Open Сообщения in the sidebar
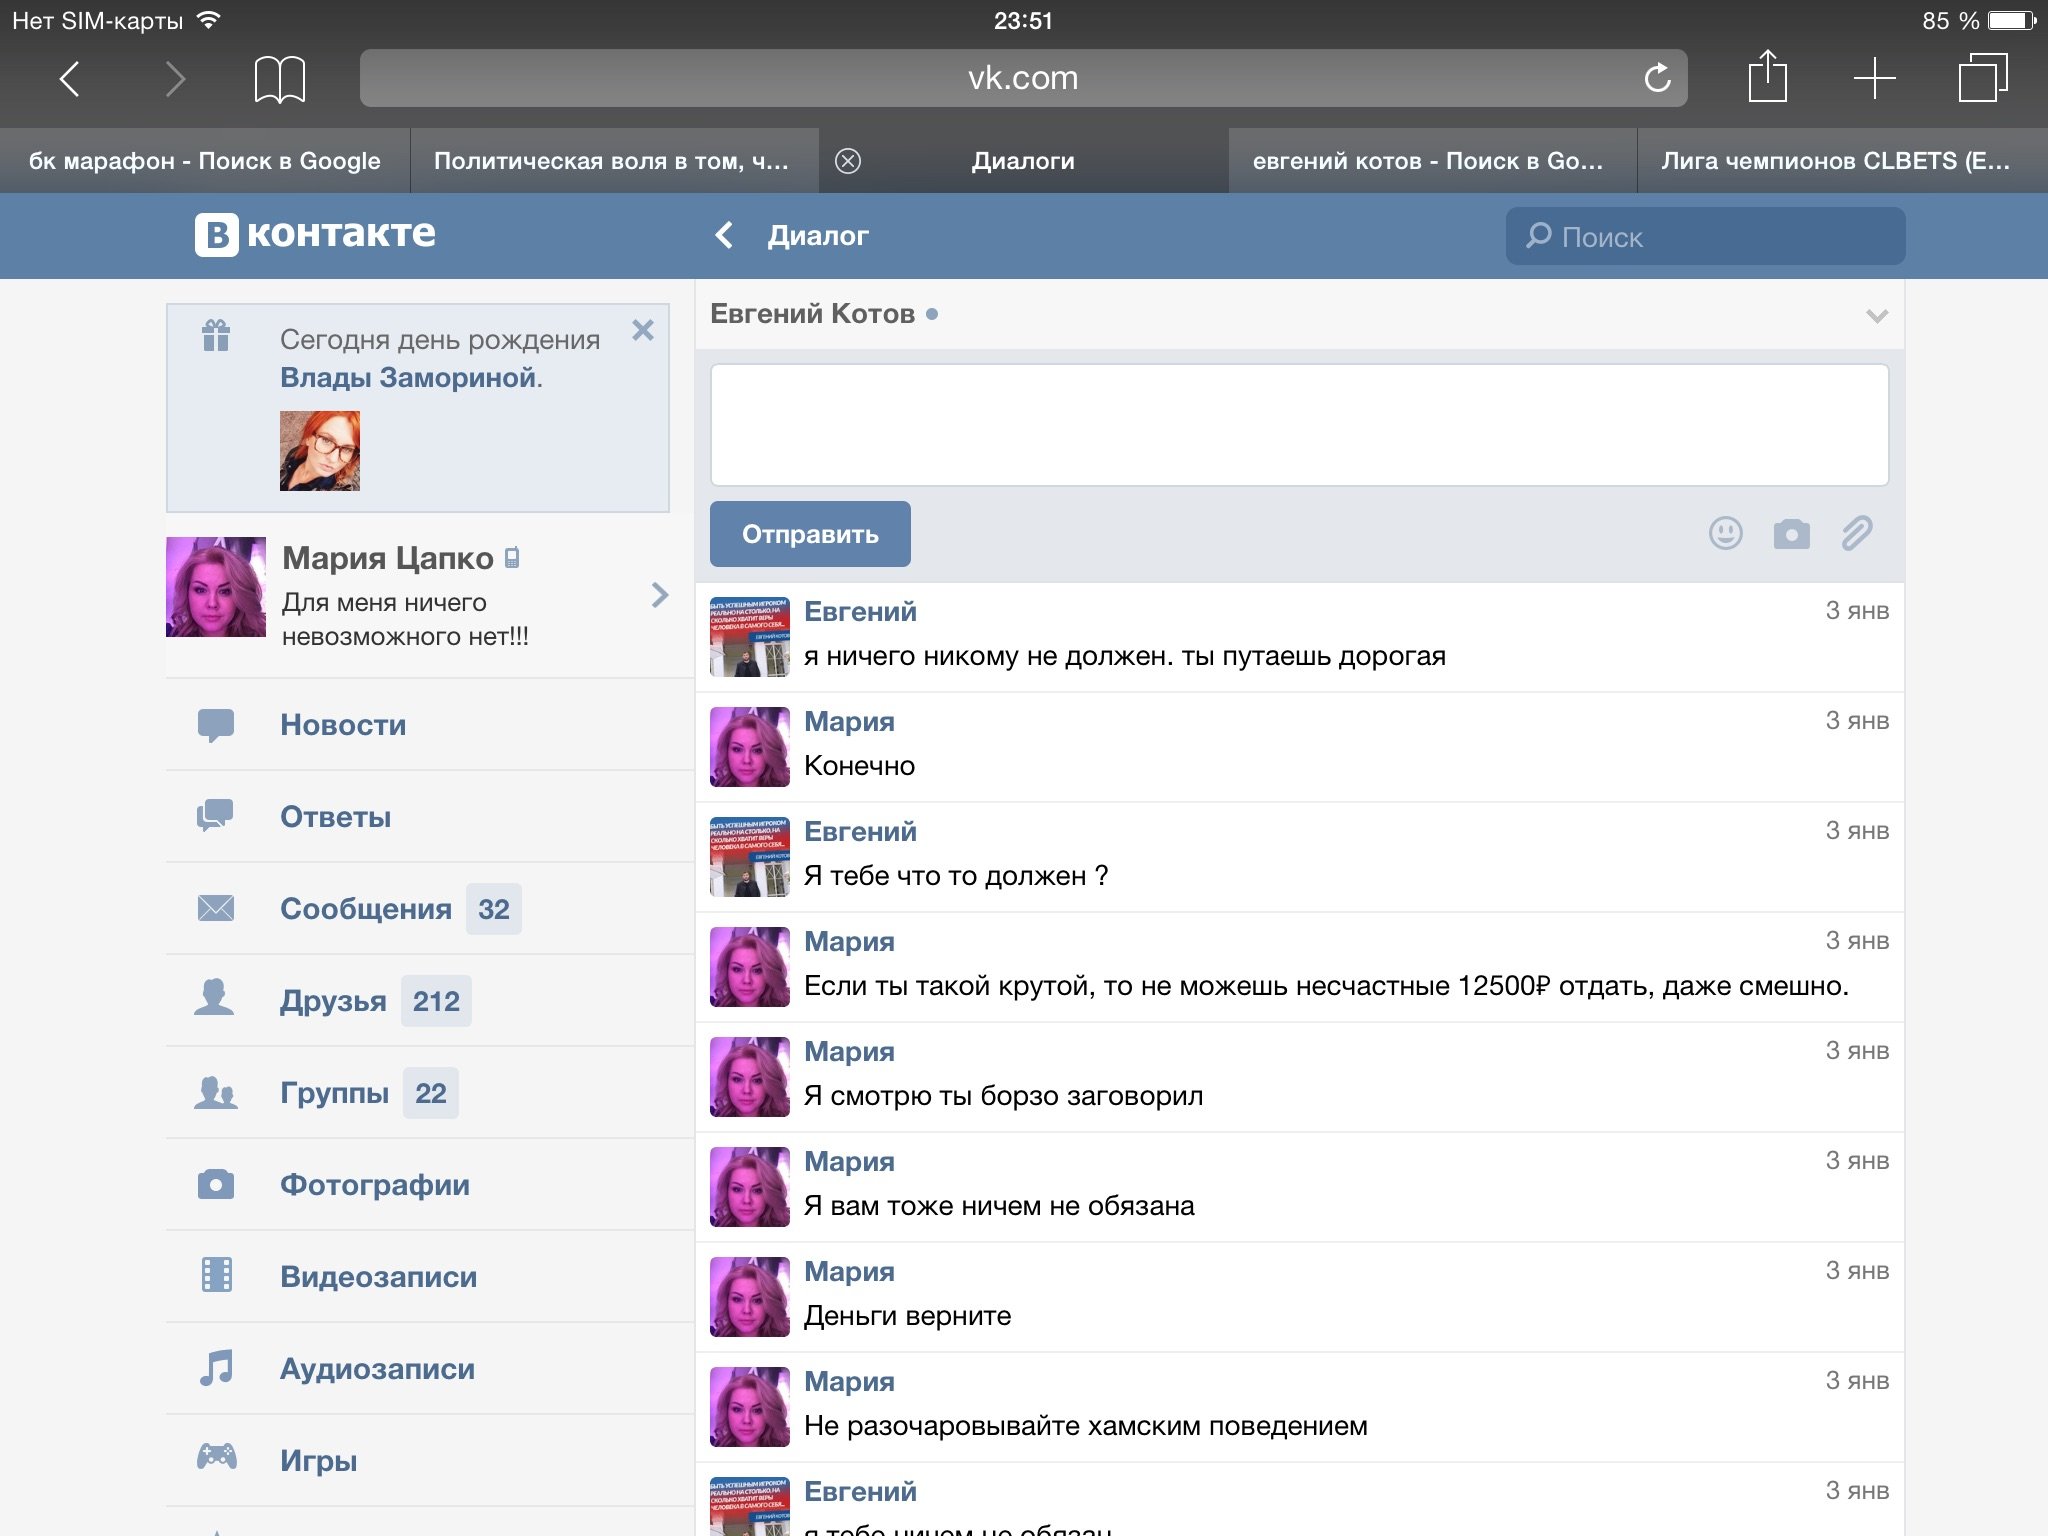 click(x=366, y=908)
